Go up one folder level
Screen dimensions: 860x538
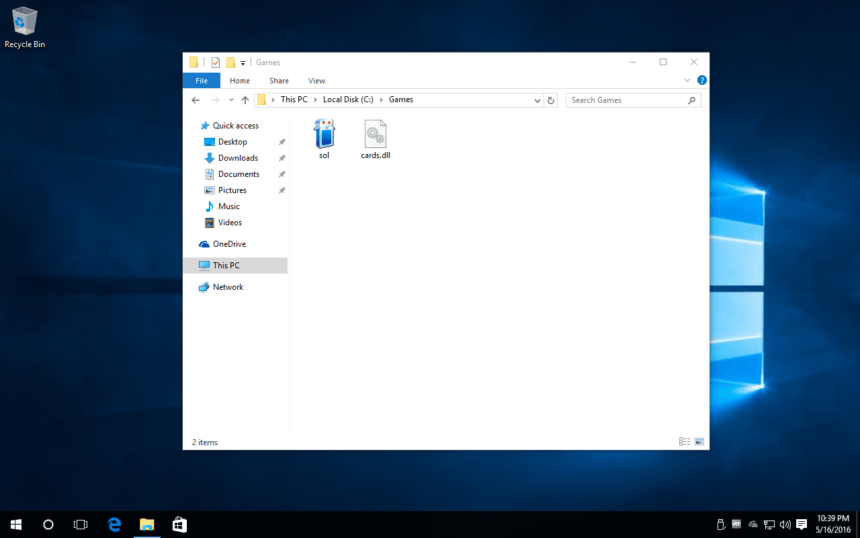point(245,100)
